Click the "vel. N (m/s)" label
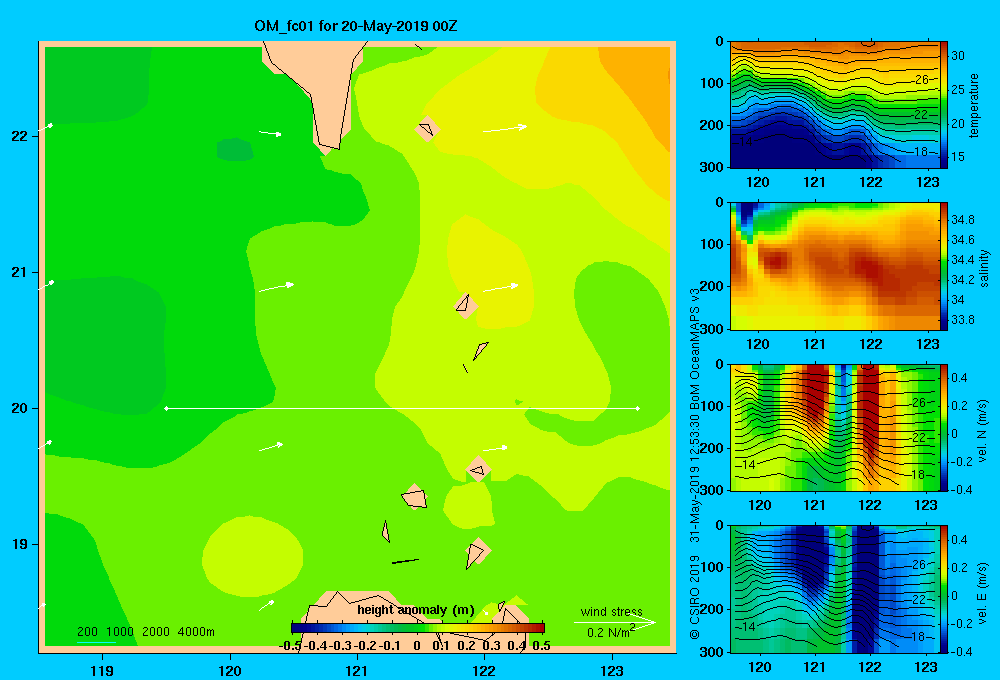Viewport: 1000px width, 680px height. click(x=982, y=431)
